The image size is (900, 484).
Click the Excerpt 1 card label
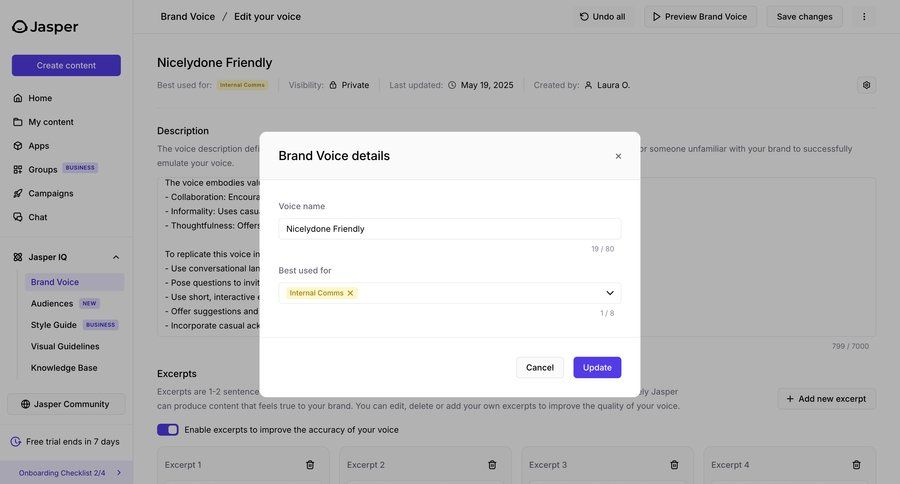coord(183,465)
